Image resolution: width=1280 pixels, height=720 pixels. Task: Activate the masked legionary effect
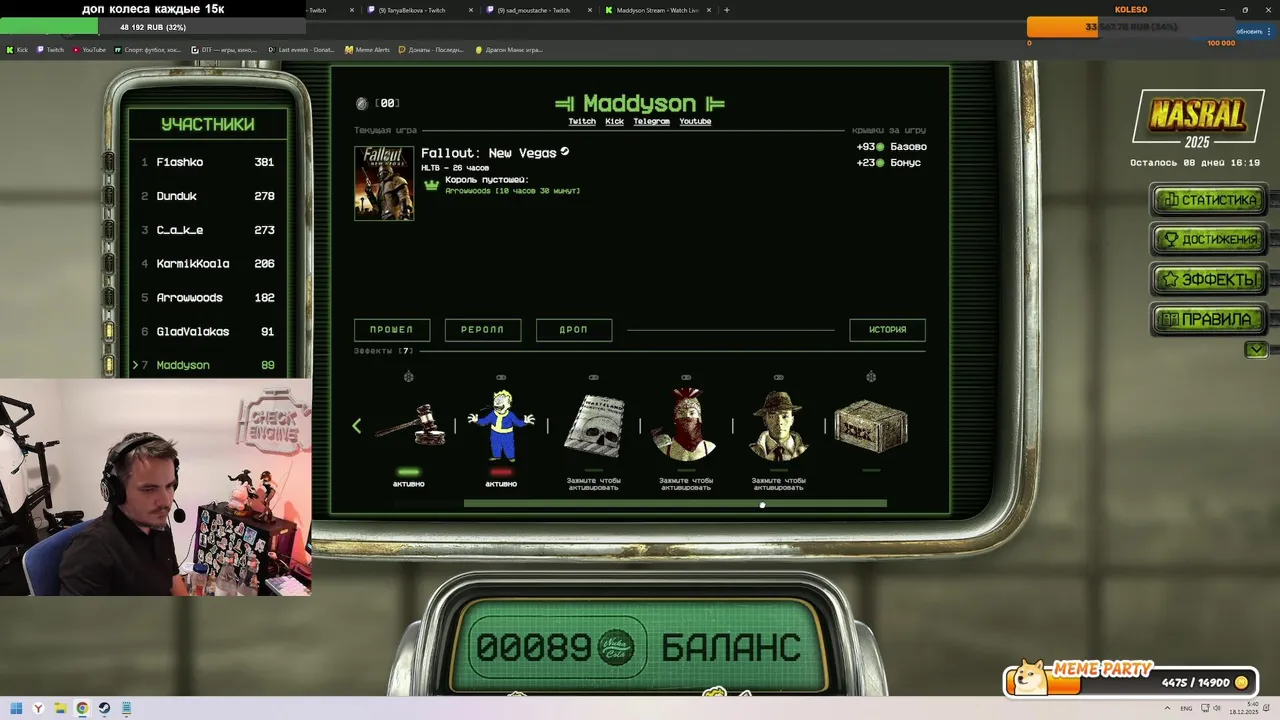pos(686,425)
